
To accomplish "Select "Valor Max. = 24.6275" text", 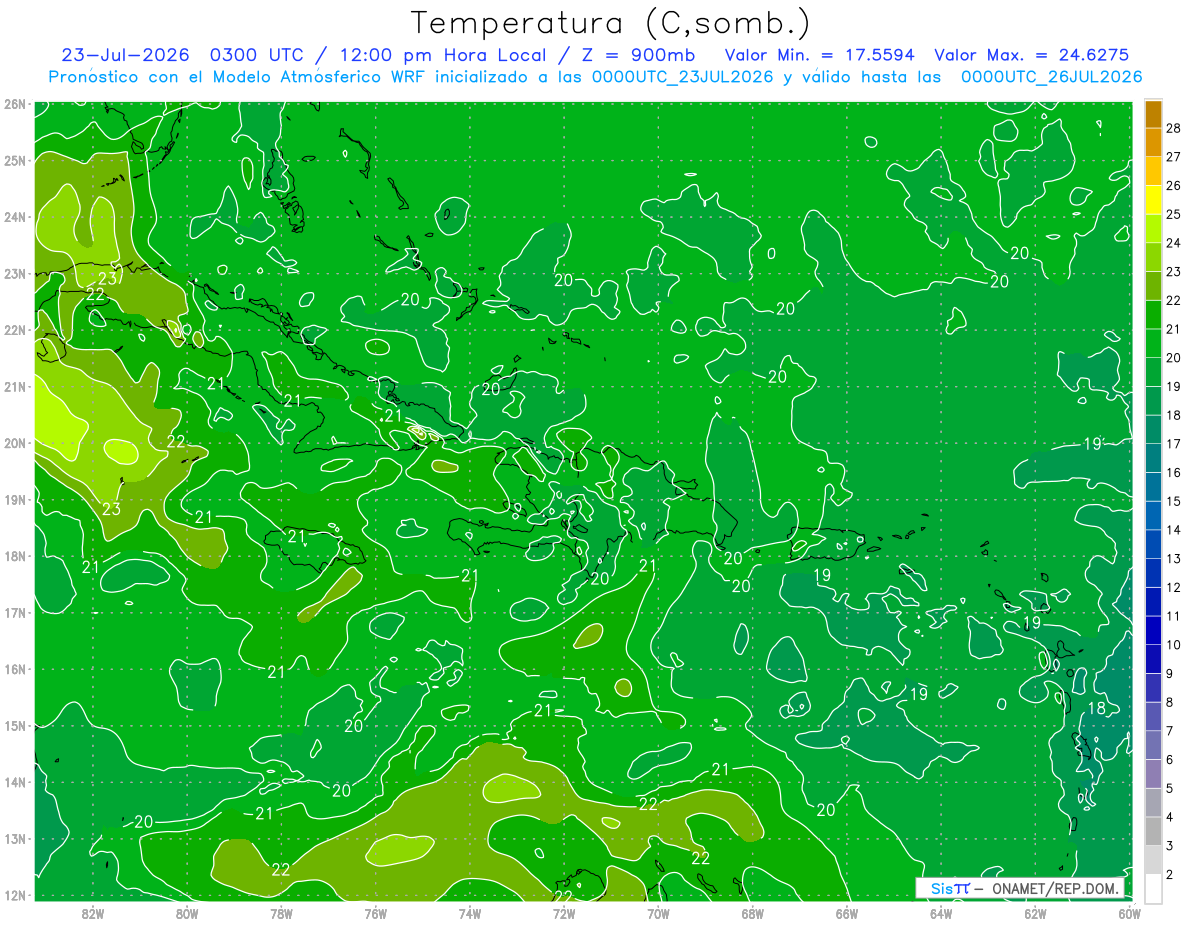I will coord(1033,55).
